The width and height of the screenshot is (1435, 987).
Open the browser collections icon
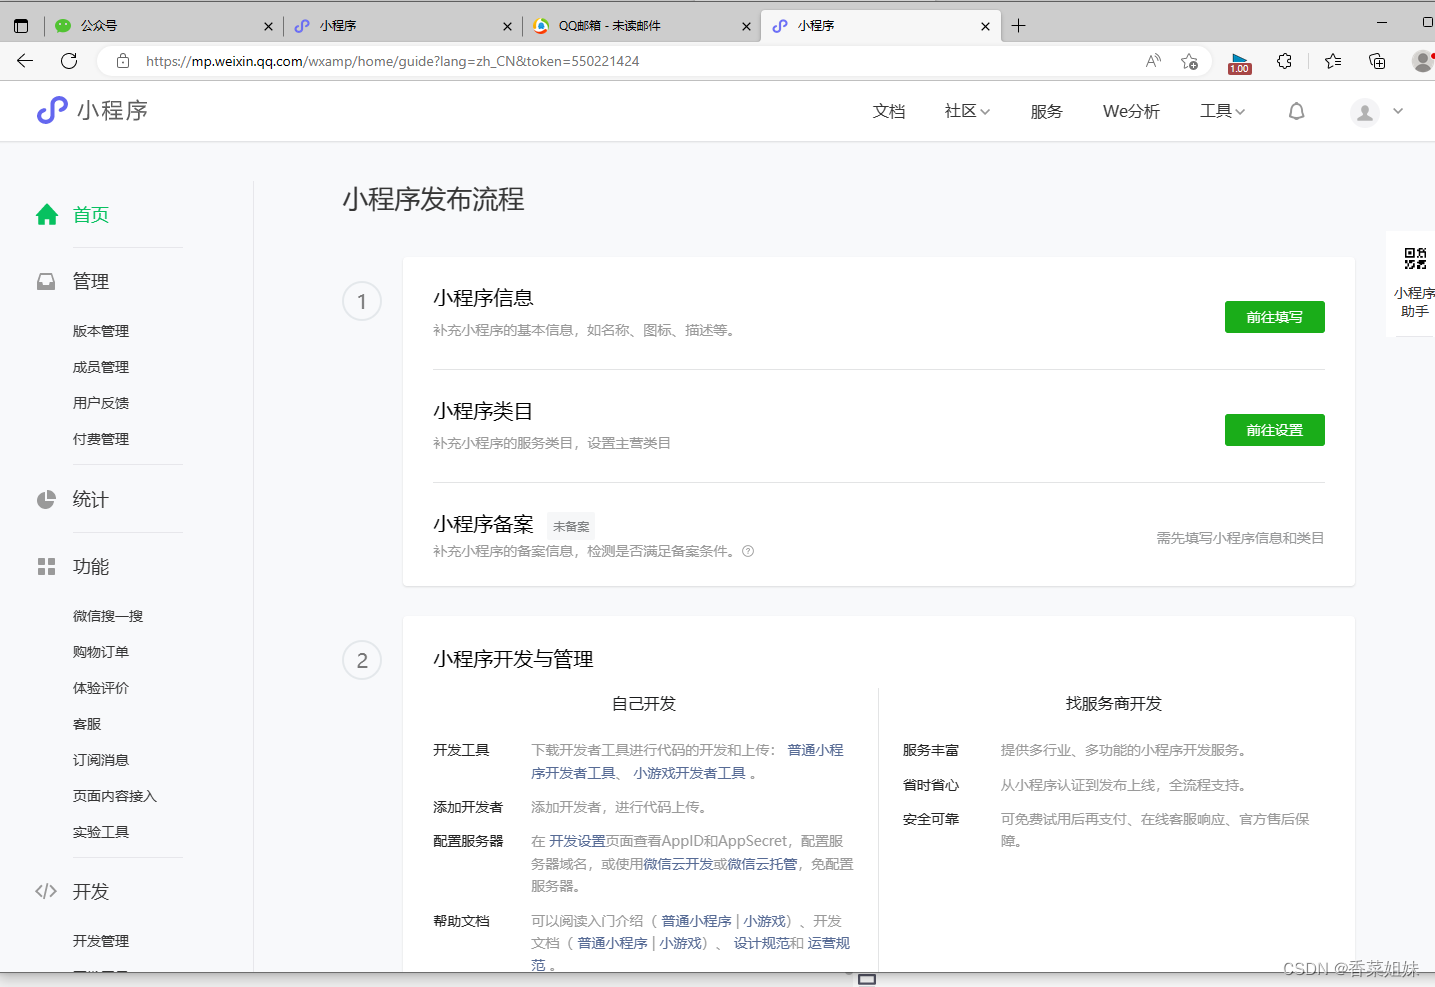(1377, 61)
